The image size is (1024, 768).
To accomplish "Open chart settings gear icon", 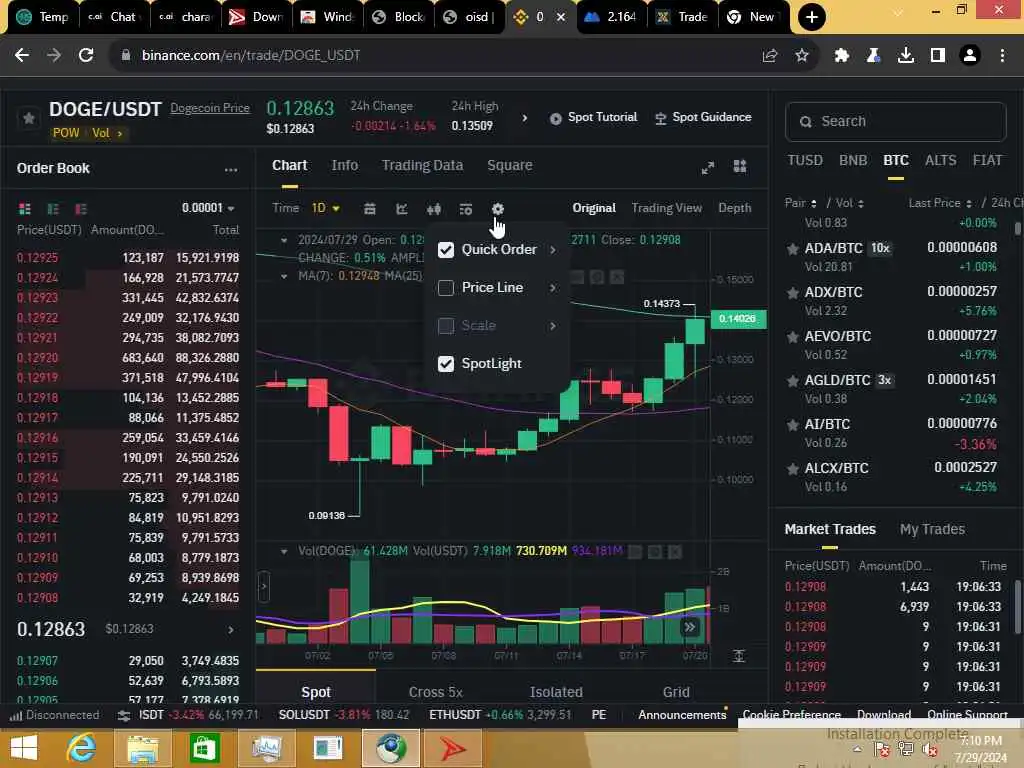I will (498, 209).
